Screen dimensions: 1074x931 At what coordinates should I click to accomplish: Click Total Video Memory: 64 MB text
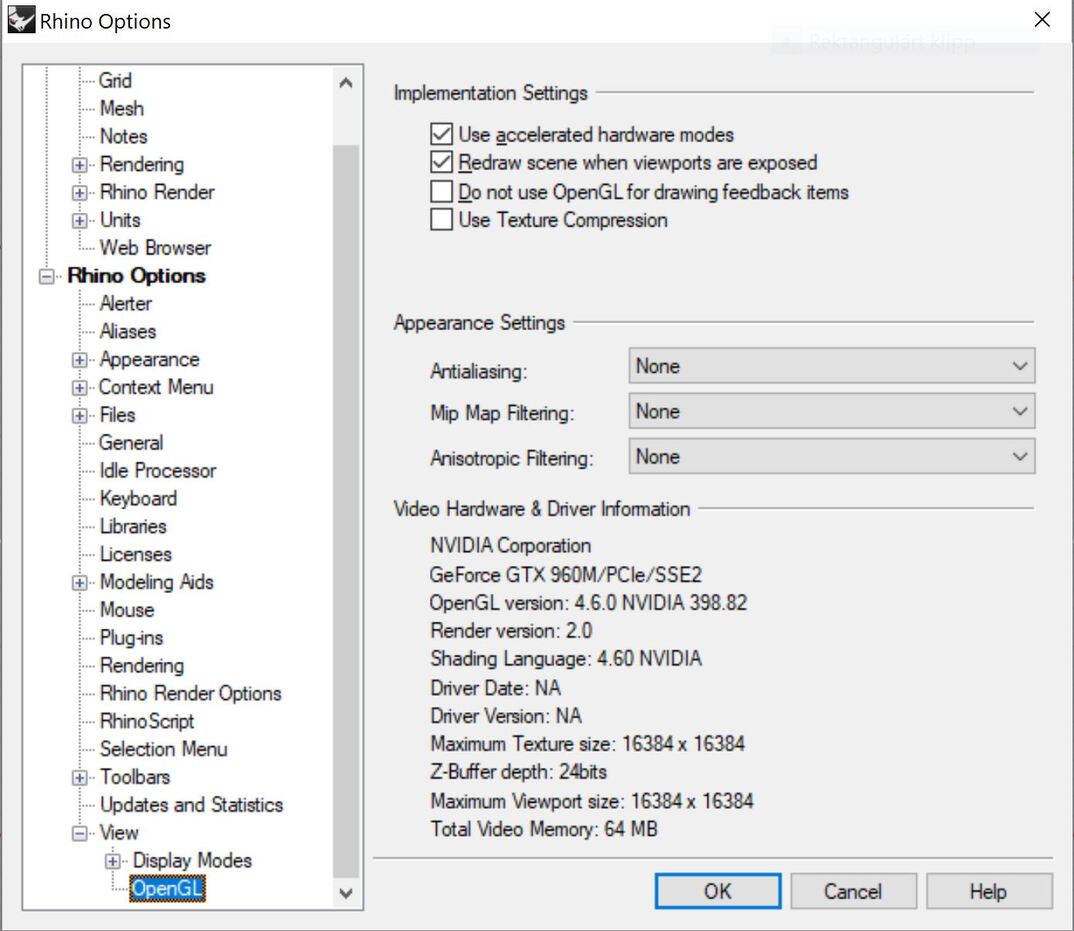[x=544, y=829]
